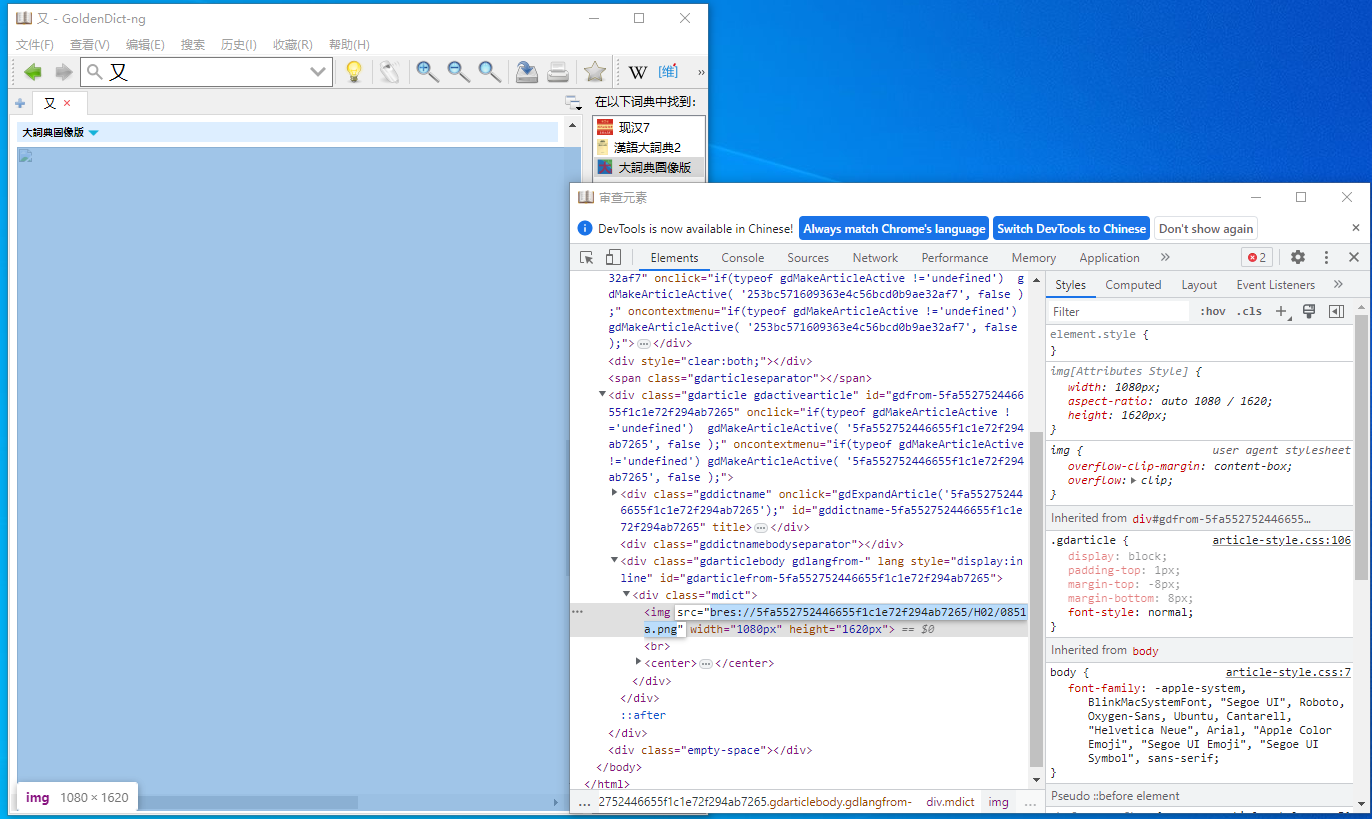Switch to the Sources tab in DevTools
This screenshot has width=1372, height=819.
[808, 258]
